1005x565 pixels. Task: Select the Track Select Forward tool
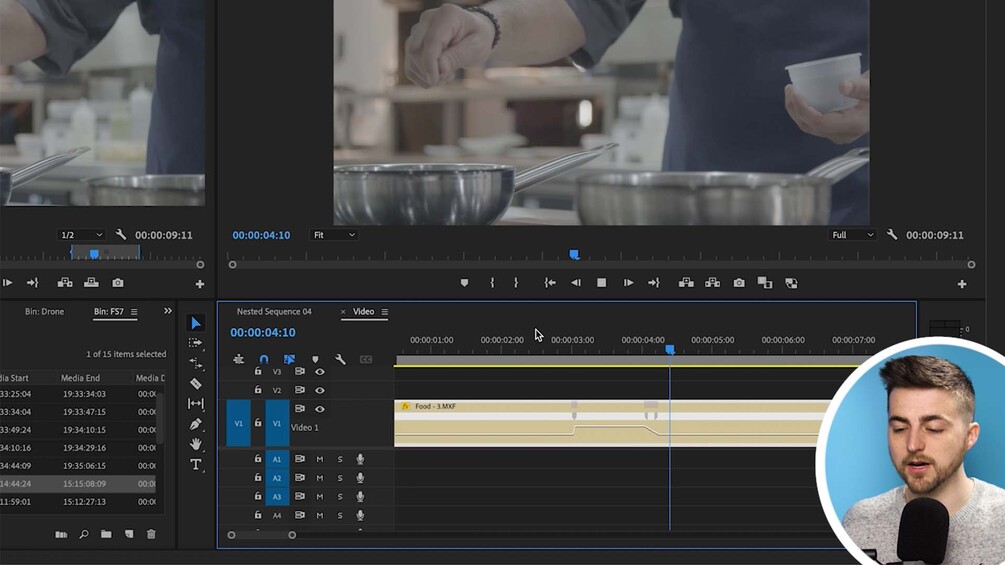coord(195,343)
